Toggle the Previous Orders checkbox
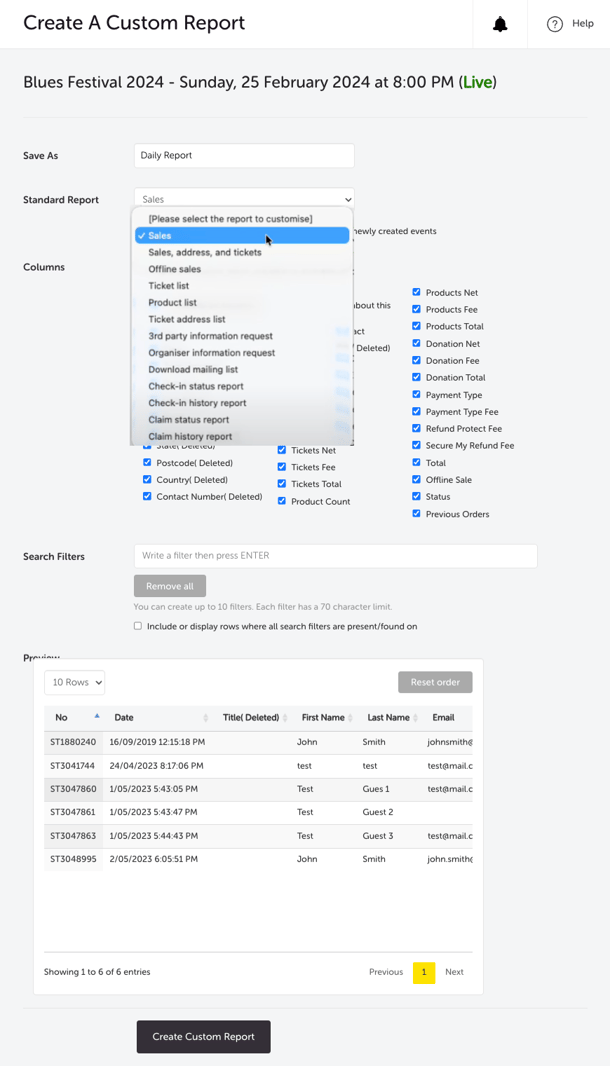The width and height of the screenshot is (610, 1066). point(416,513)
